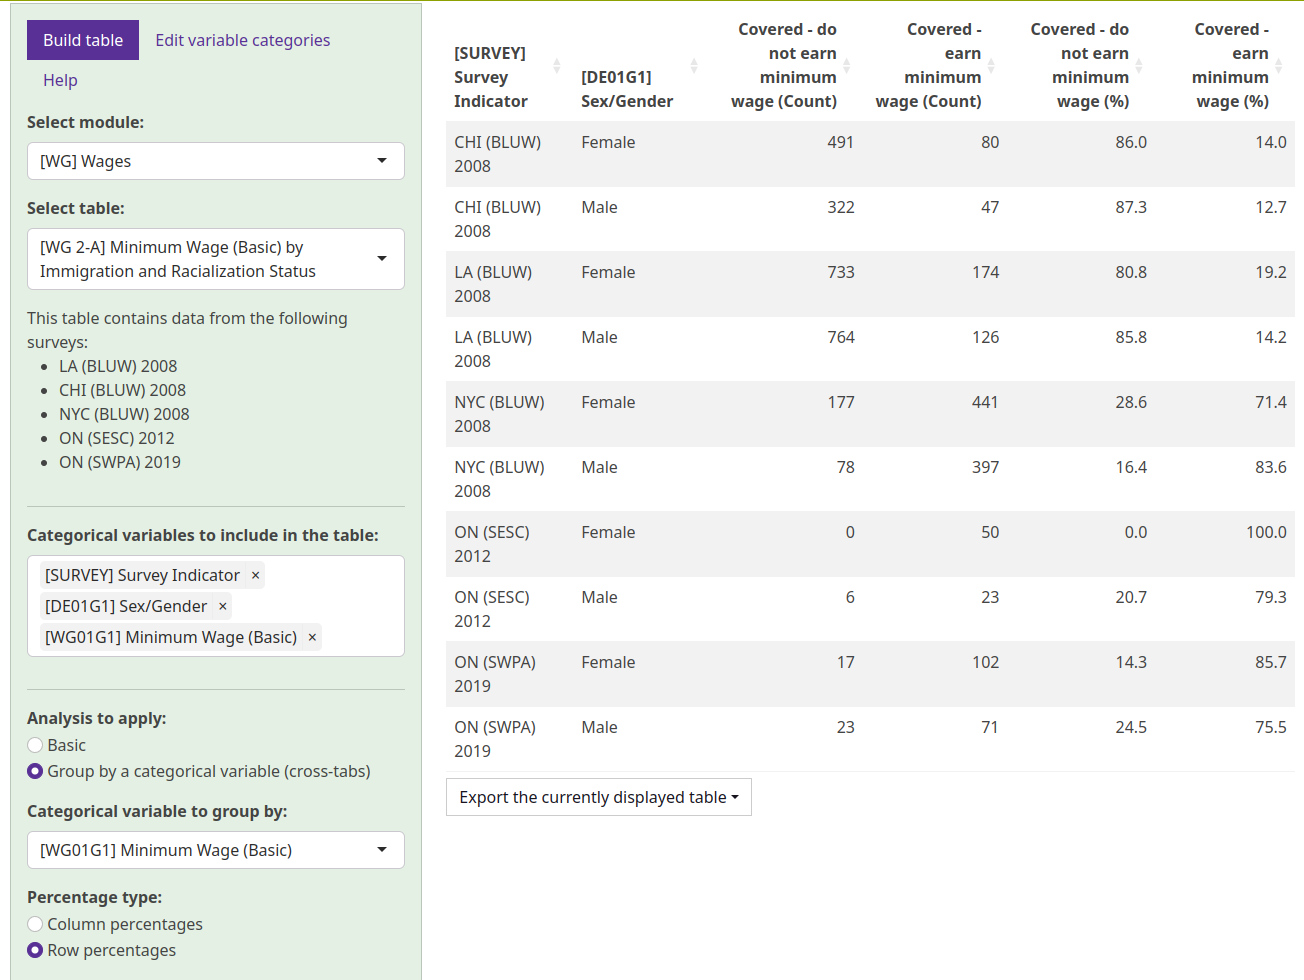Open the Select module dropdown
This screenshot has width=1304, height=980.
[216, 161]
